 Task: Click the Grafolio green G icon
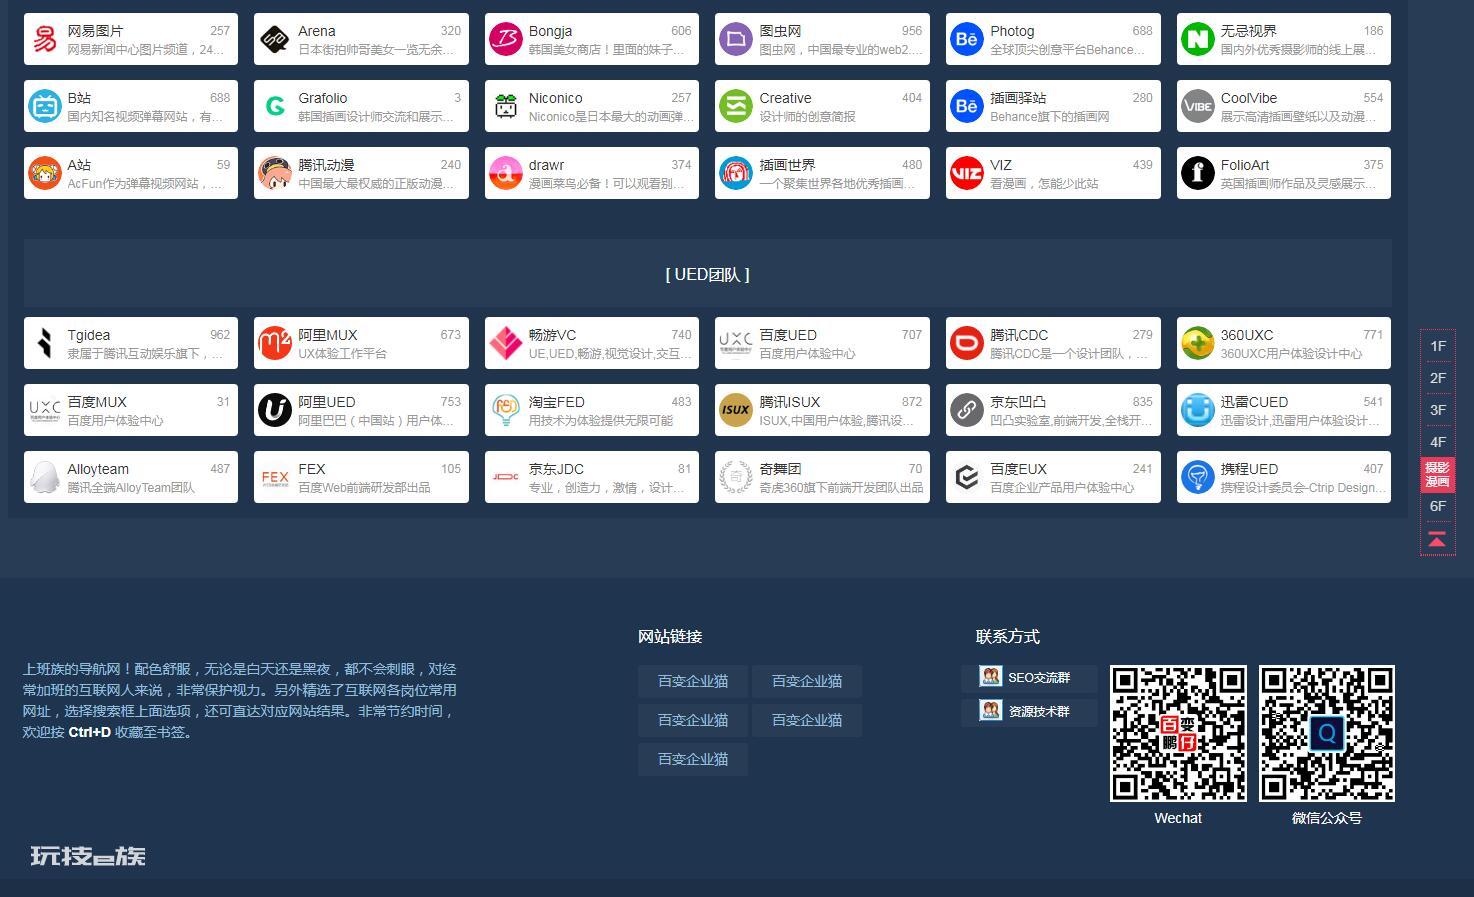pos(275,106)
